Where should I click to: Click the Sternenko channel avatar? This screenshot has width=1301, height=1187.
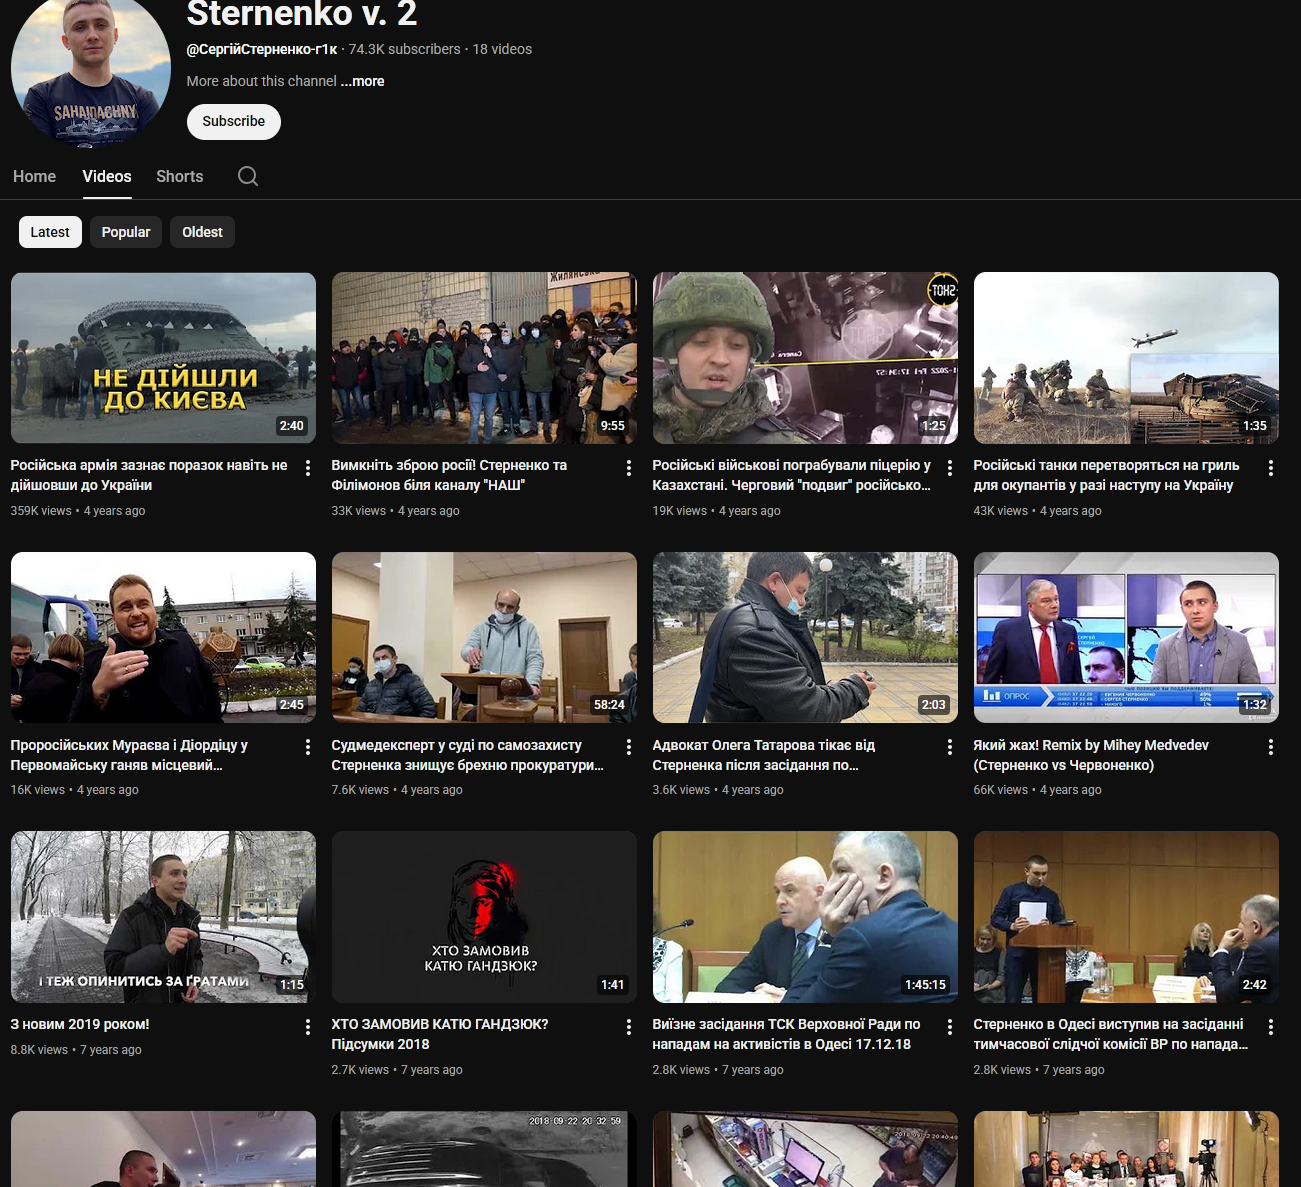pyautogui.click(x=91, y=70)
